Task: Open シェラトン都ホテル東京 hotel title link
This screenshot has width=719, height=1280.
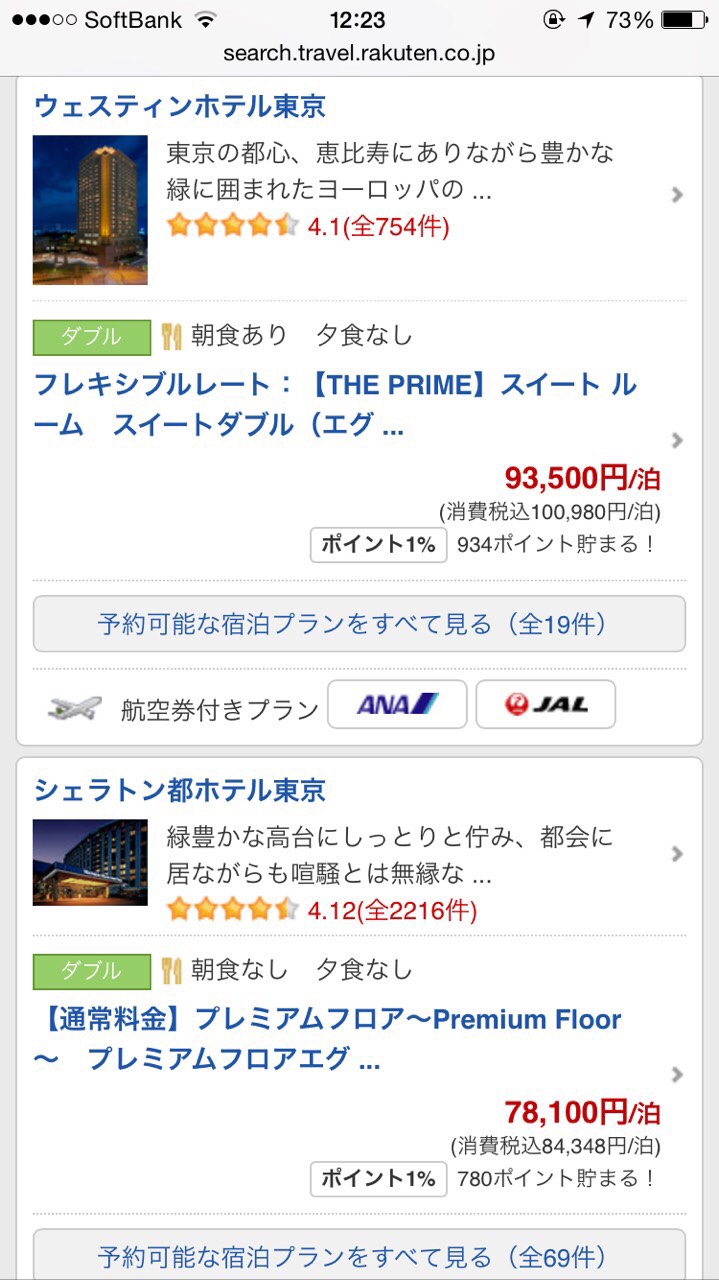Action: [x=180, y=790]
